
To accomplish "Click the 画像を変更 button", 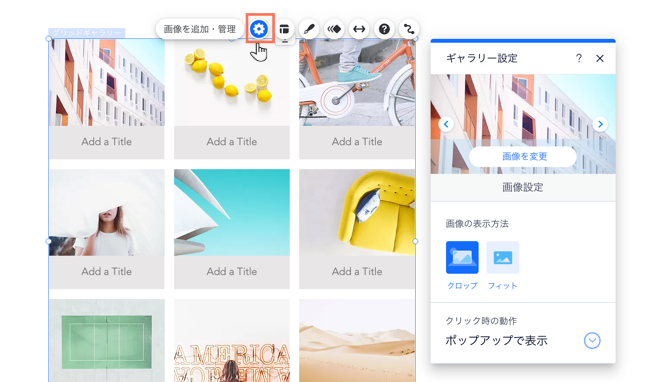I will 523,157.
